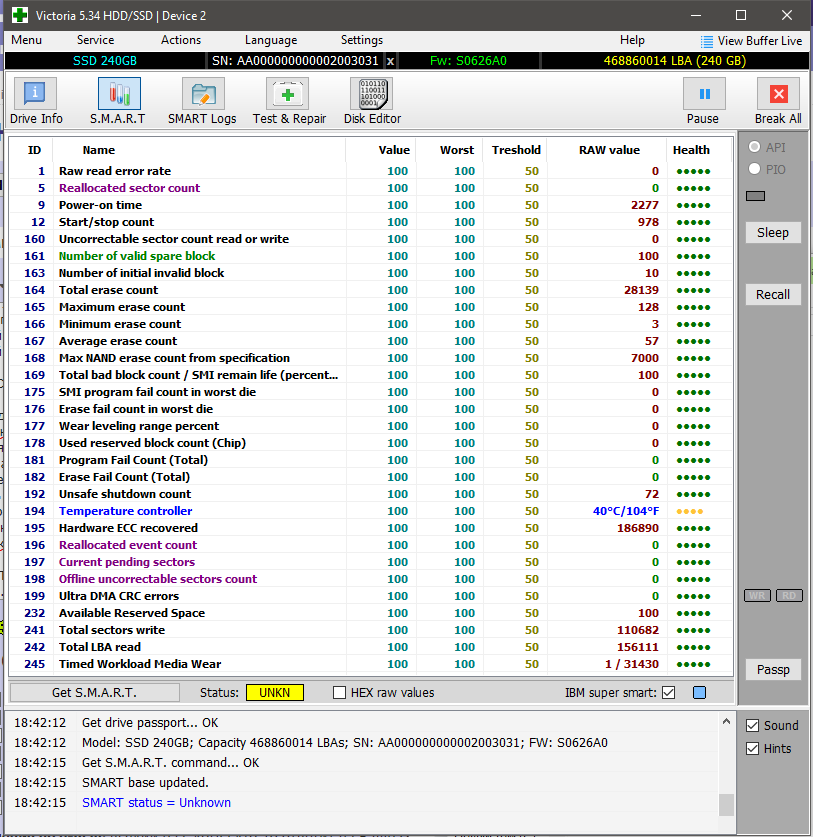
Task: Click the Get S.M.A.R.T. button
Action: (x=94, y=693)
